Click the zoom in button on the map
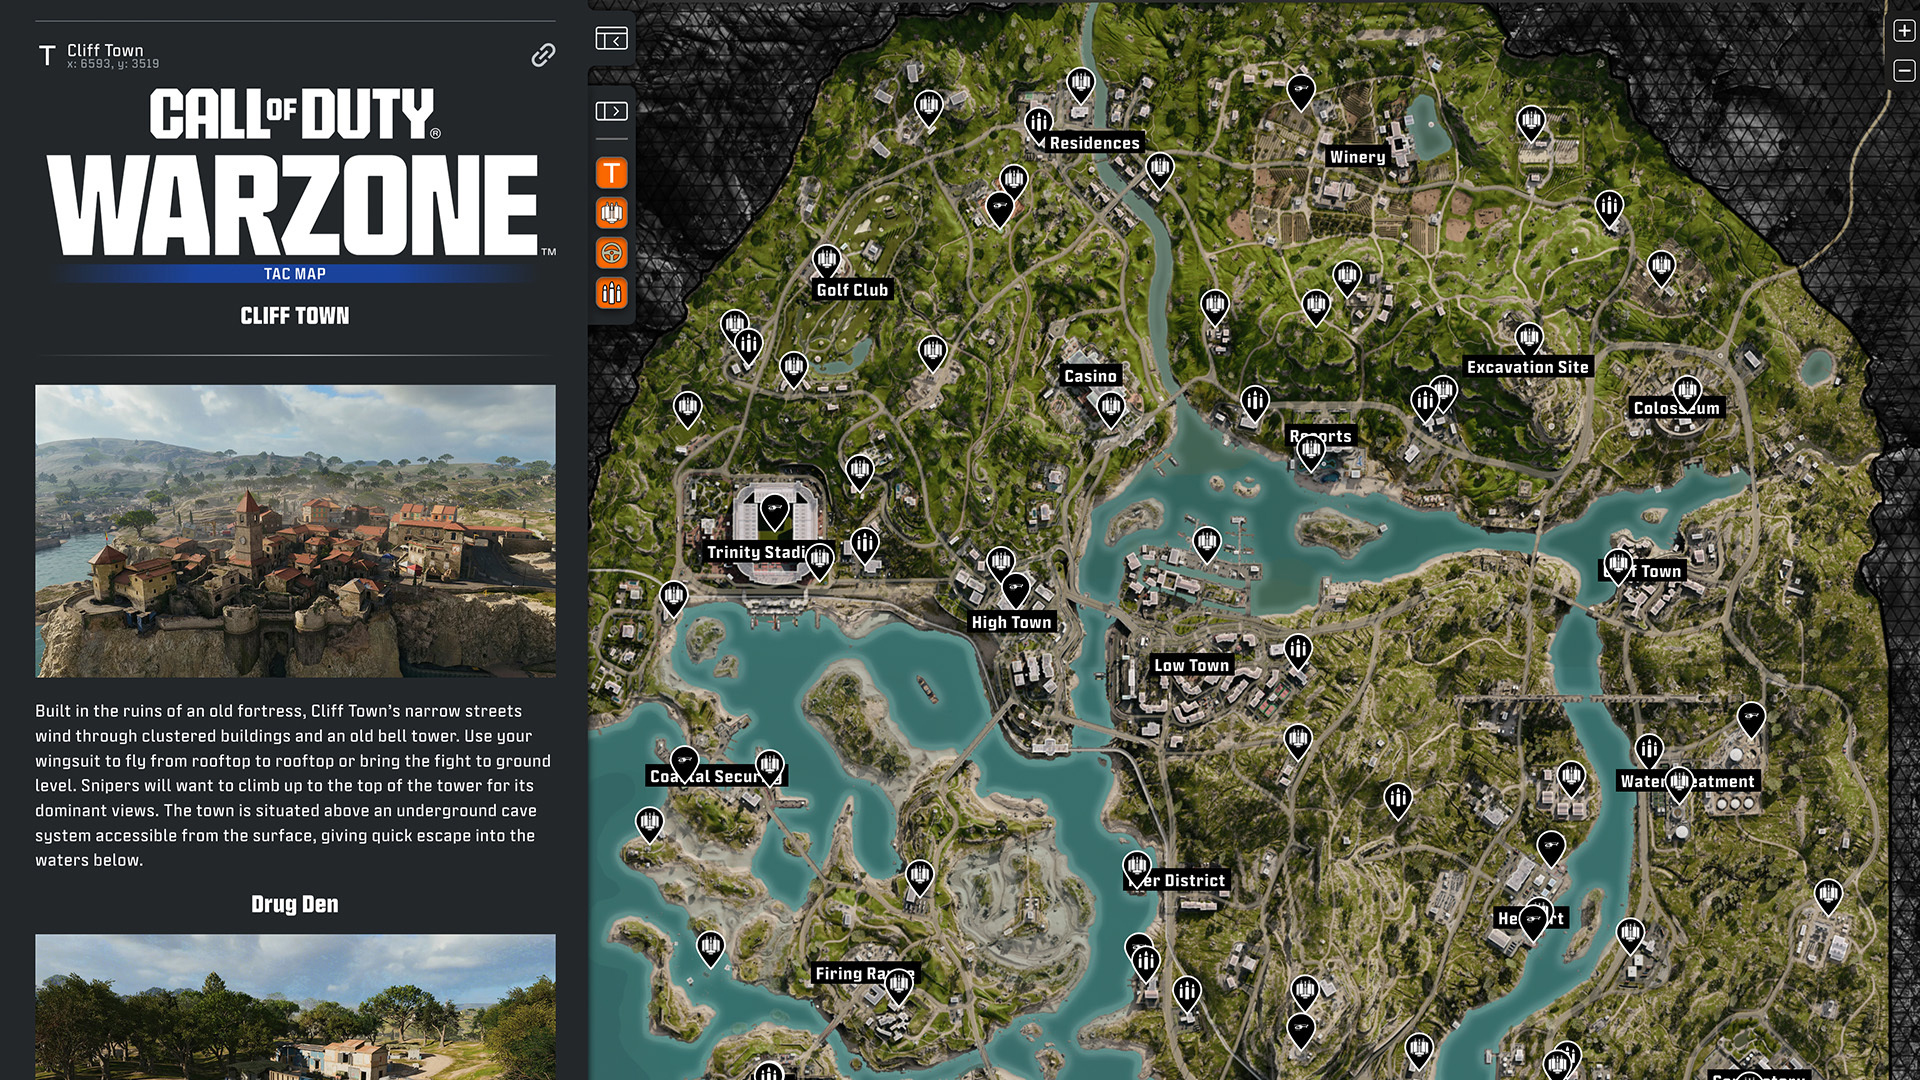The image size is (1920, 1080). [1903, 30]
